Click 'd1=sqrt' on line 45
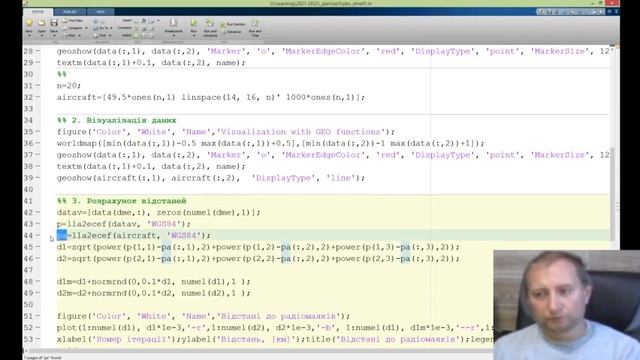 (74, 247)
